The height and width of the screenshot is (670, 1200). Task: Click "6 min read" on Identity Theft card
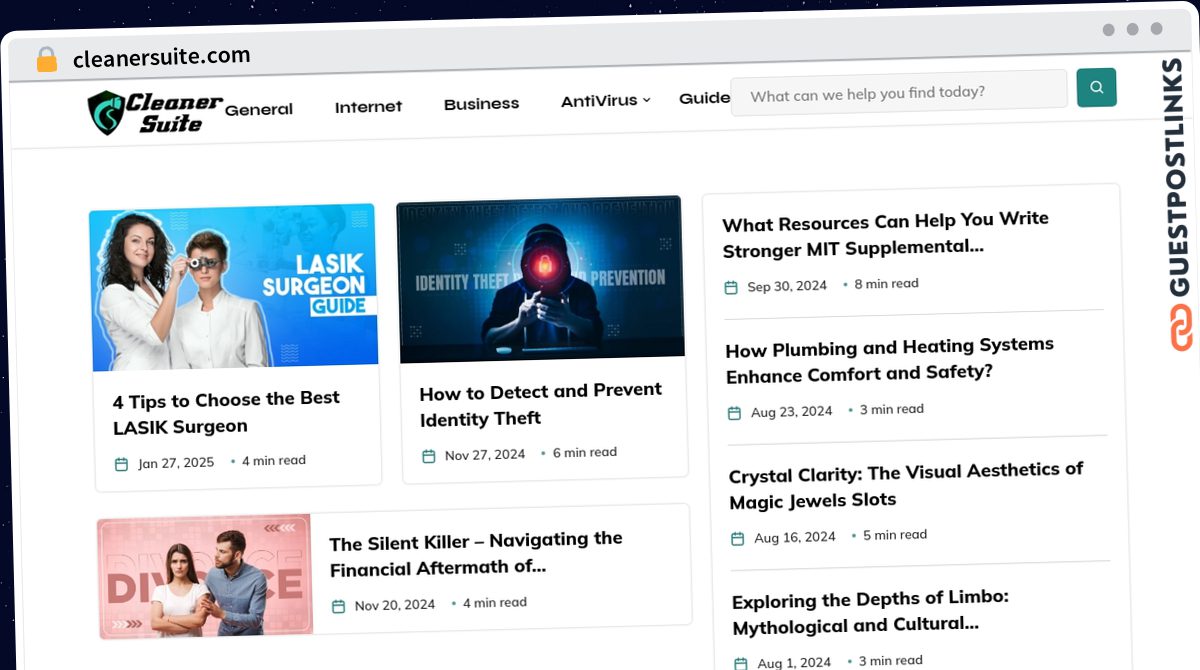tap(585, 453)
